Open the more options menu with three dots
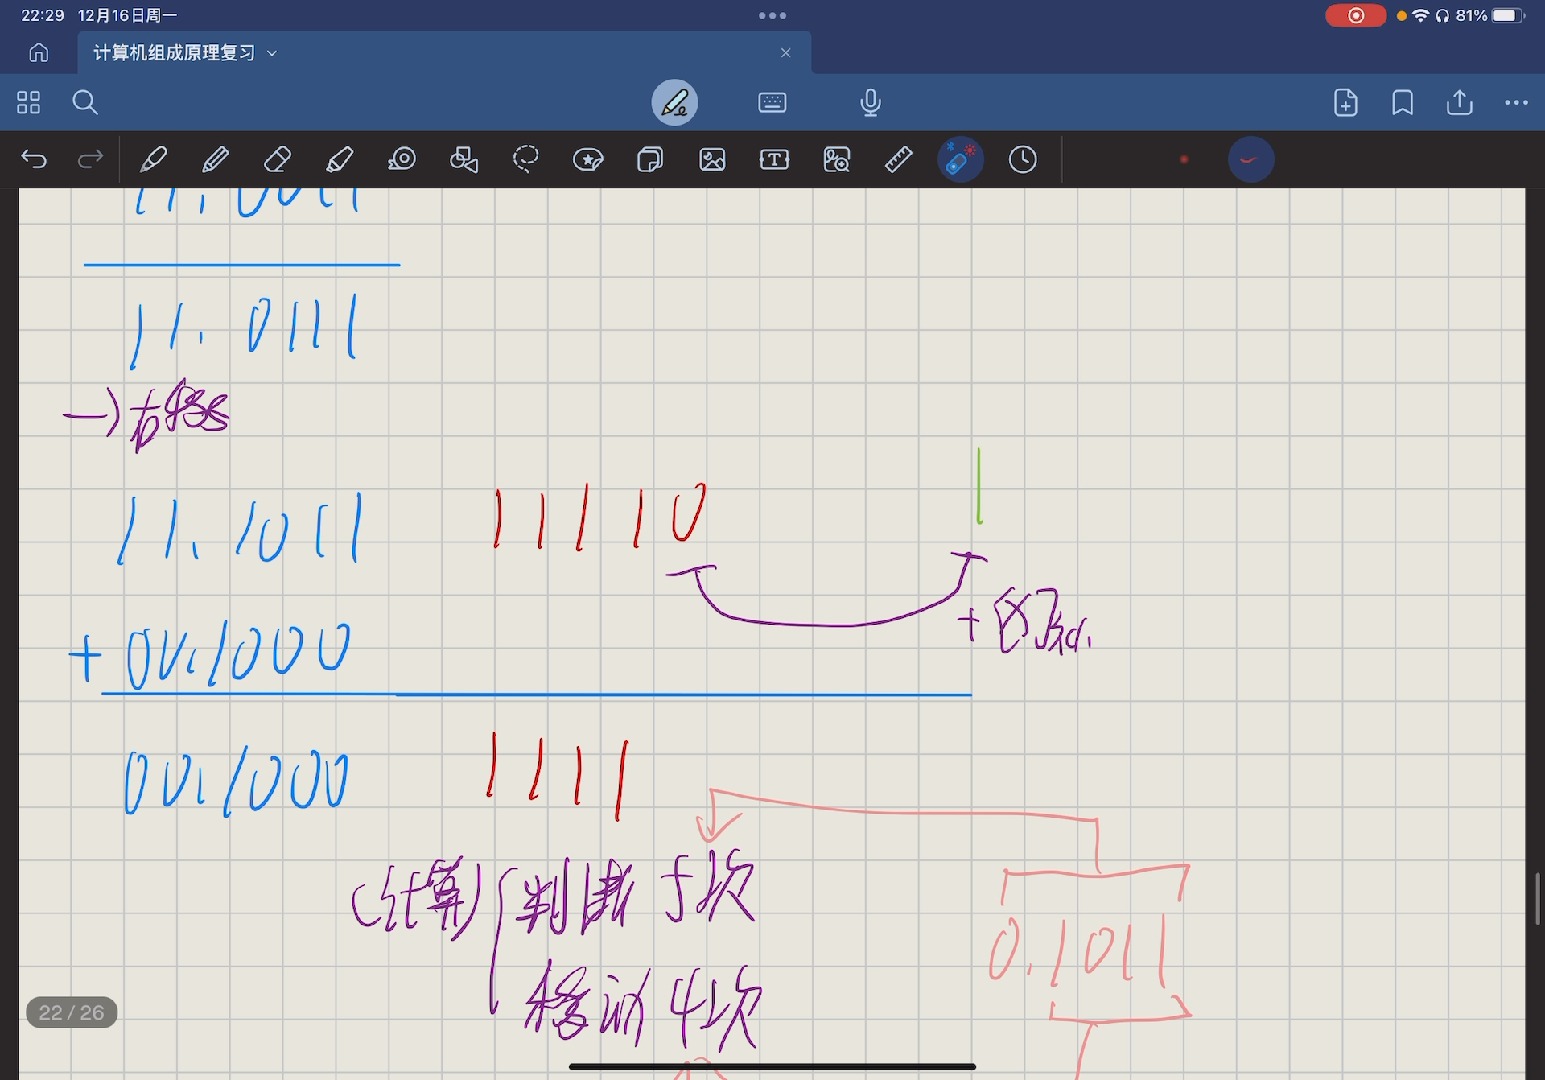Viewport: 1545px width, 1080px height. pos(1517,103)
